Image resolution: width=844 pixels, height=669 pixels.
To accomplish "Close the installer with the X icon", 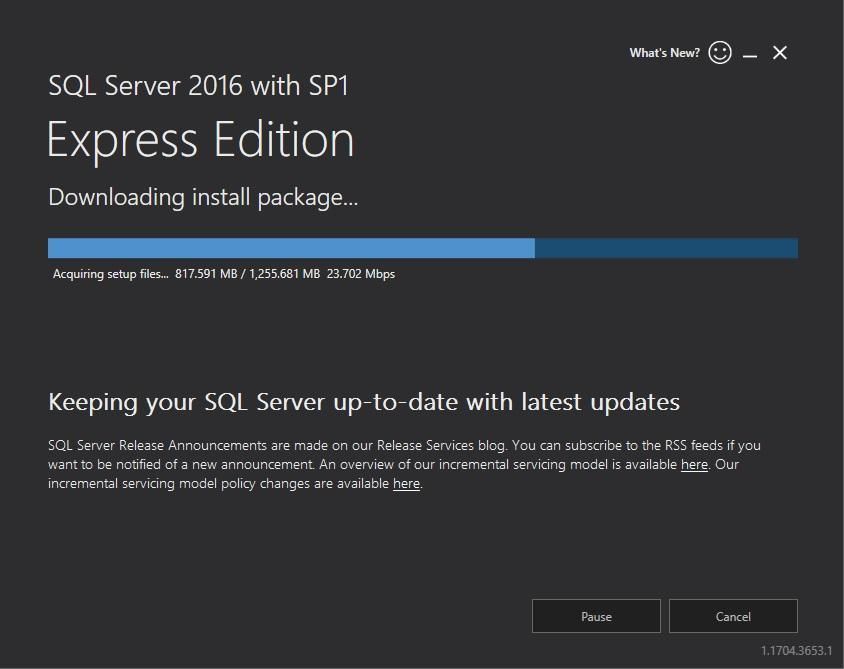I will (x=780, y=53).
